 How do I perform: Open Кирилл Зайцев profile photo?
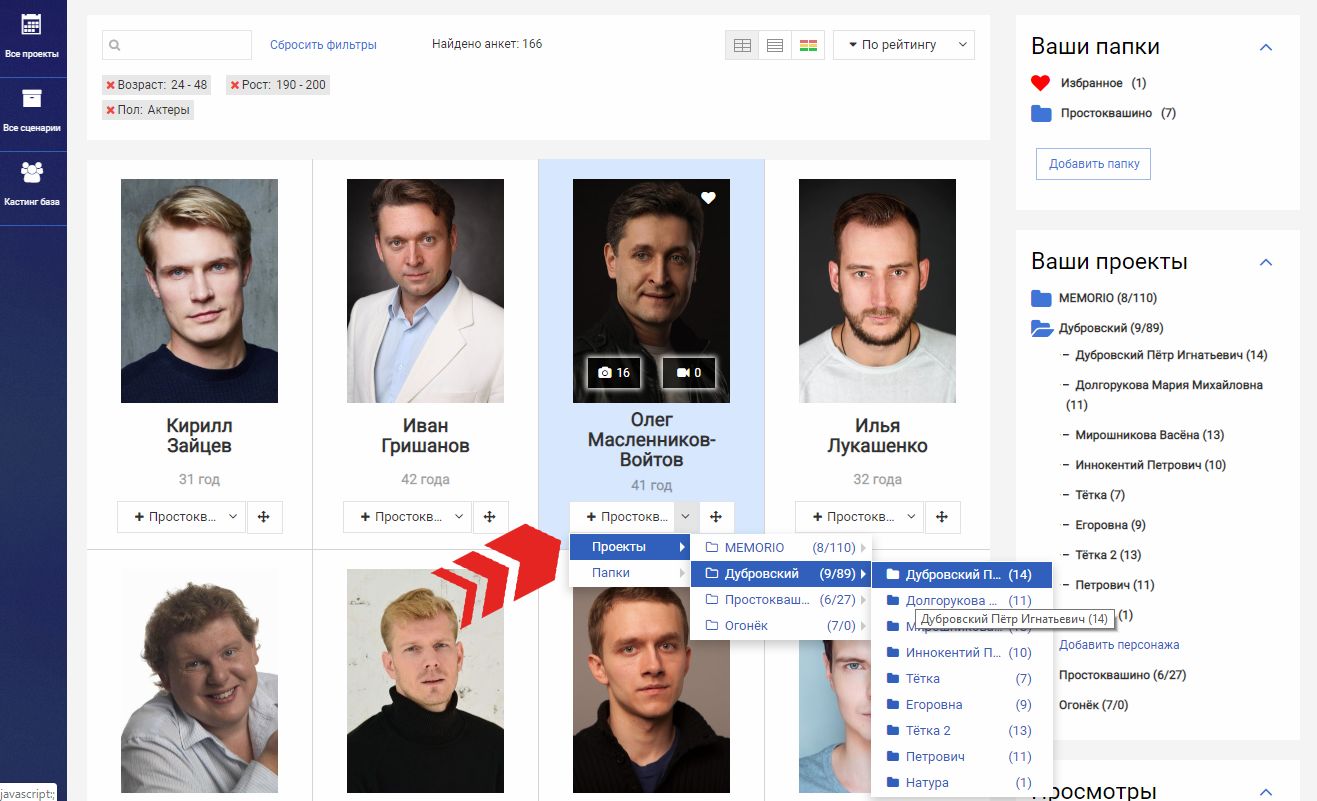[199, 291]
